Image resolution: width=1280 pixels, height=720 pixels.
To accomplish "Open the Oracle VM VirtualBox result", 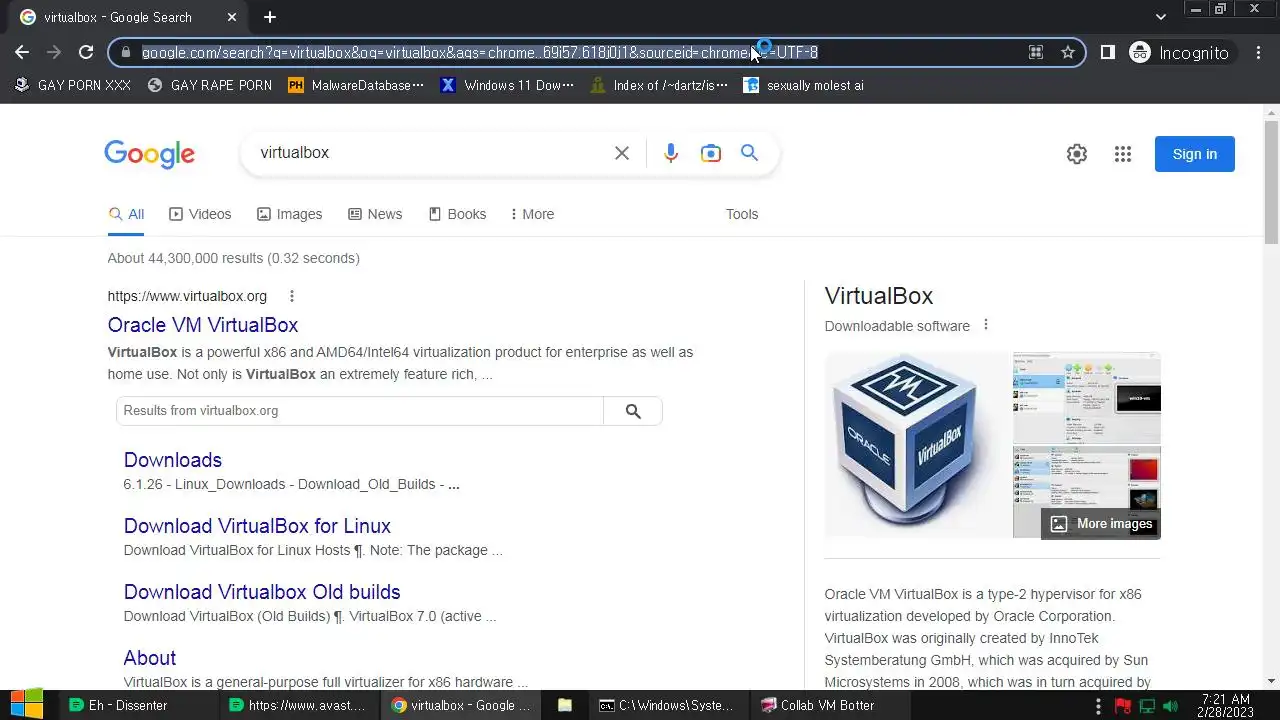I will [x=203, y=325].
